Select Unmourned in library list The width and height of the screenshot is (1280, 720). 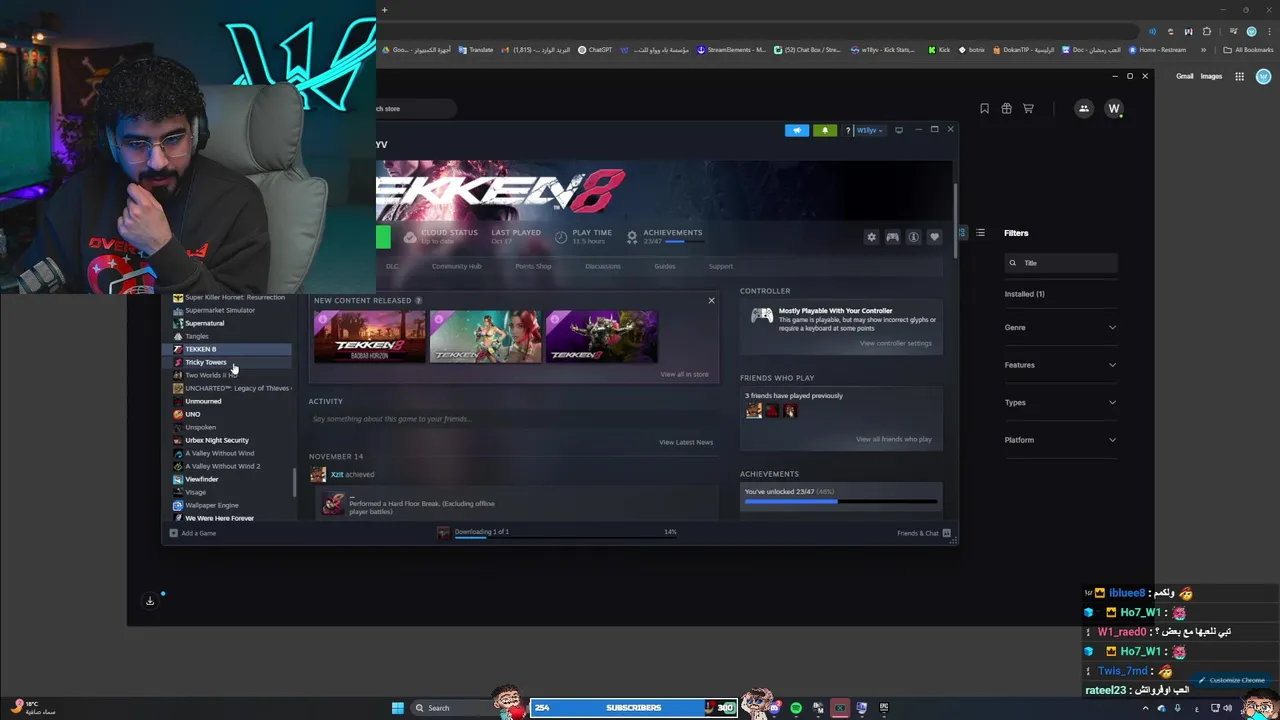[203, 401]
